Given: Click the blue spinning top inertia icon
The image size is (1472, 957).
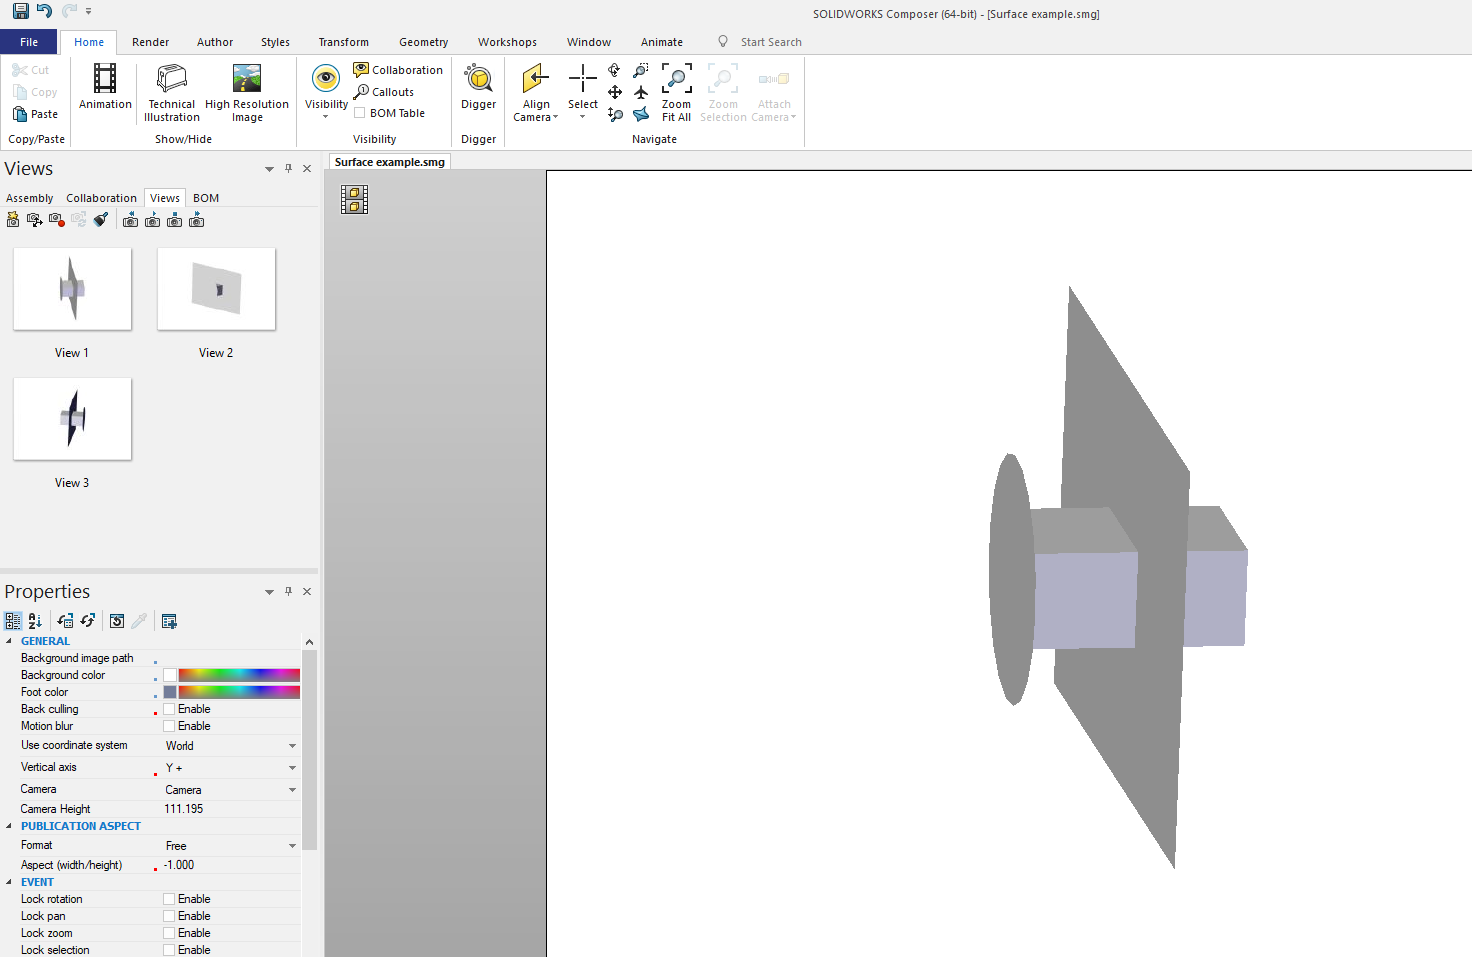Looking at the screenshot, I should tap(641, 115).
